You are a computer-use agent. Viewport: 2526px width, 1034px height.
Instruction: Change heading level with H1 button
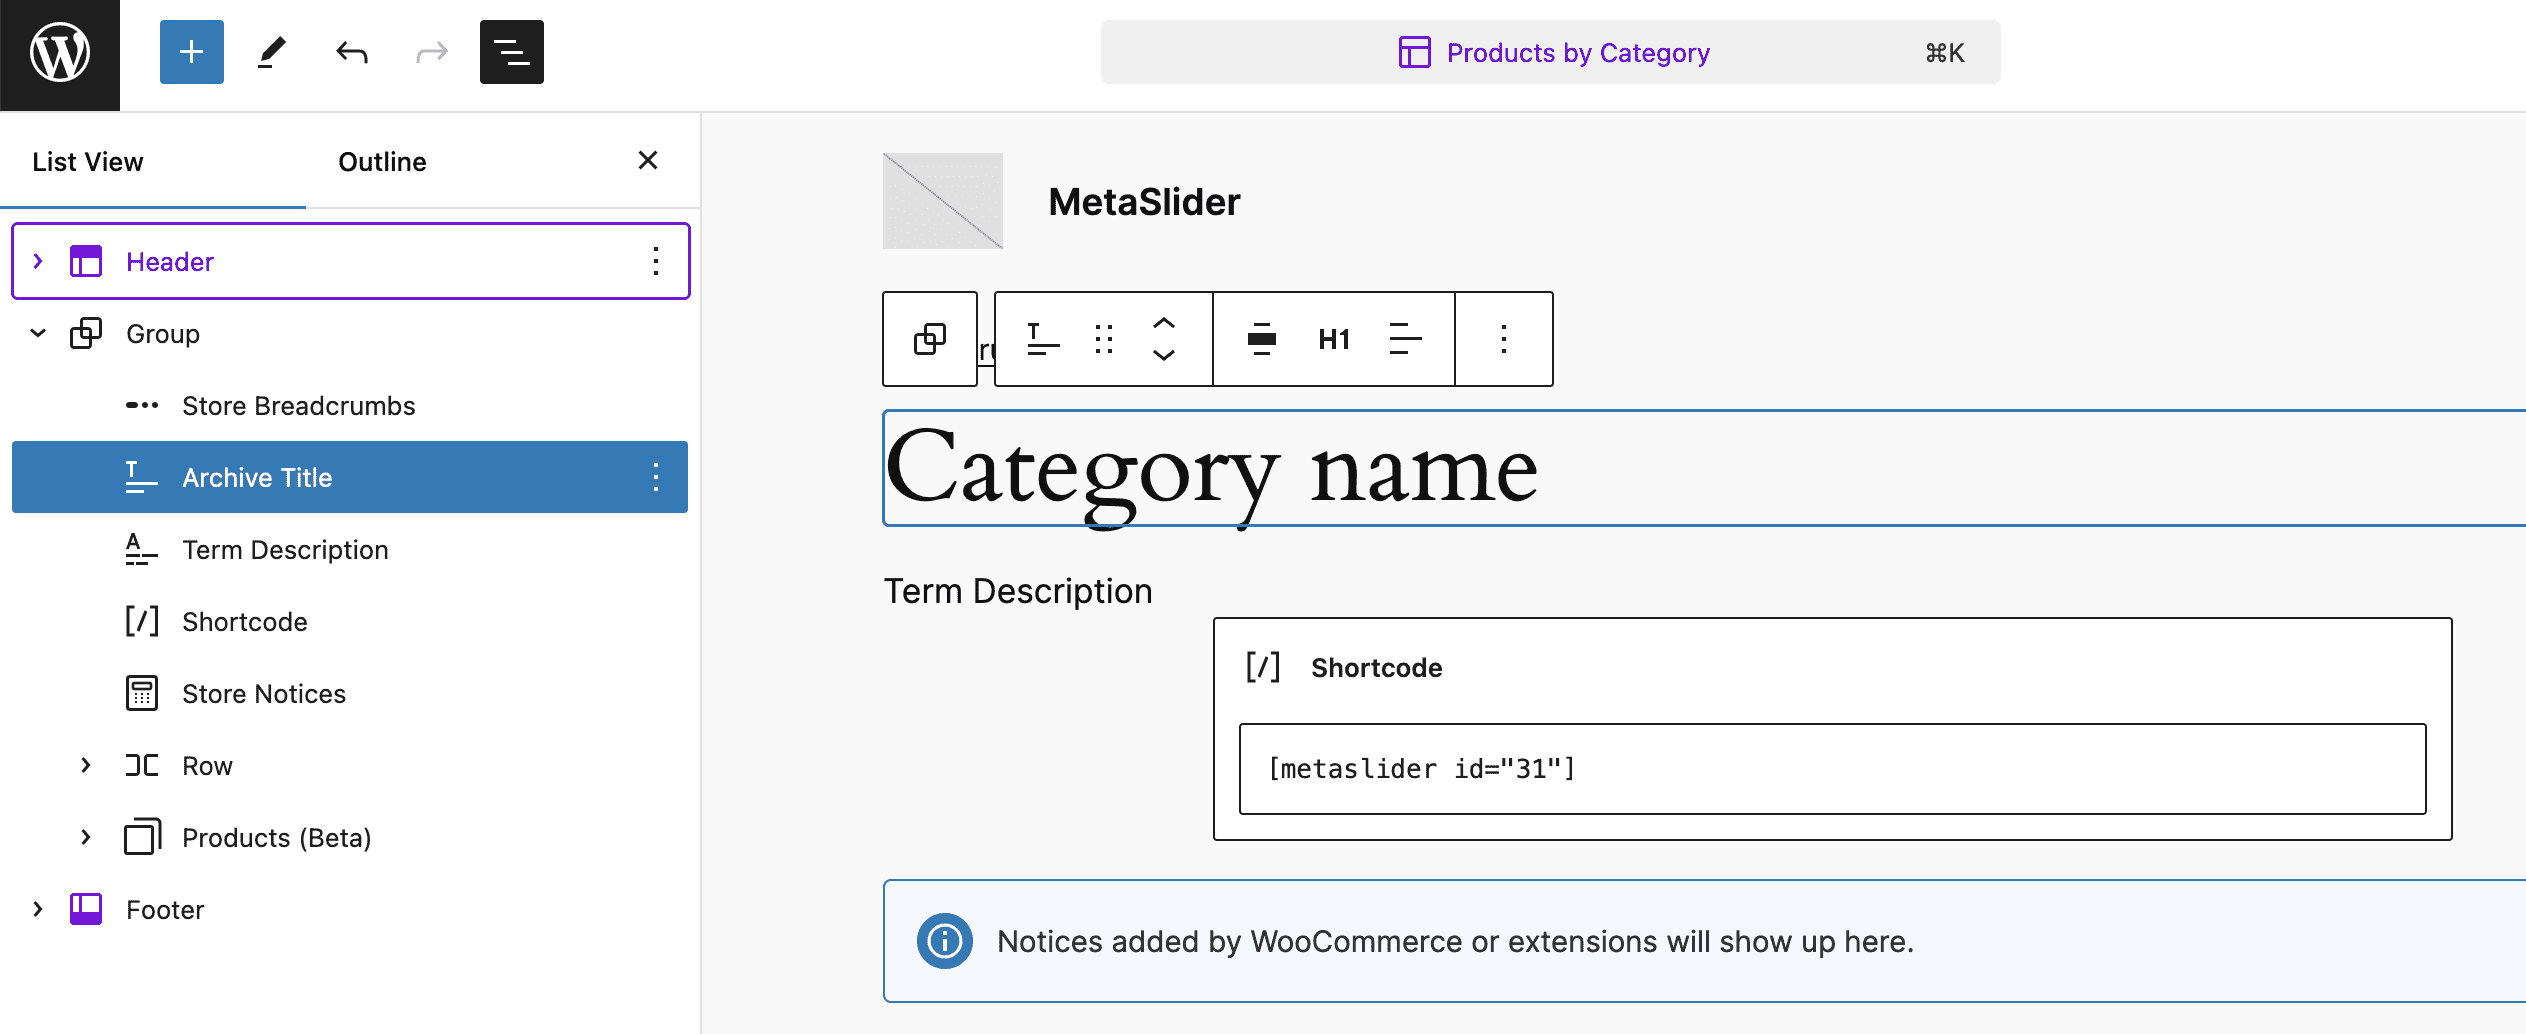point(1333,339)
